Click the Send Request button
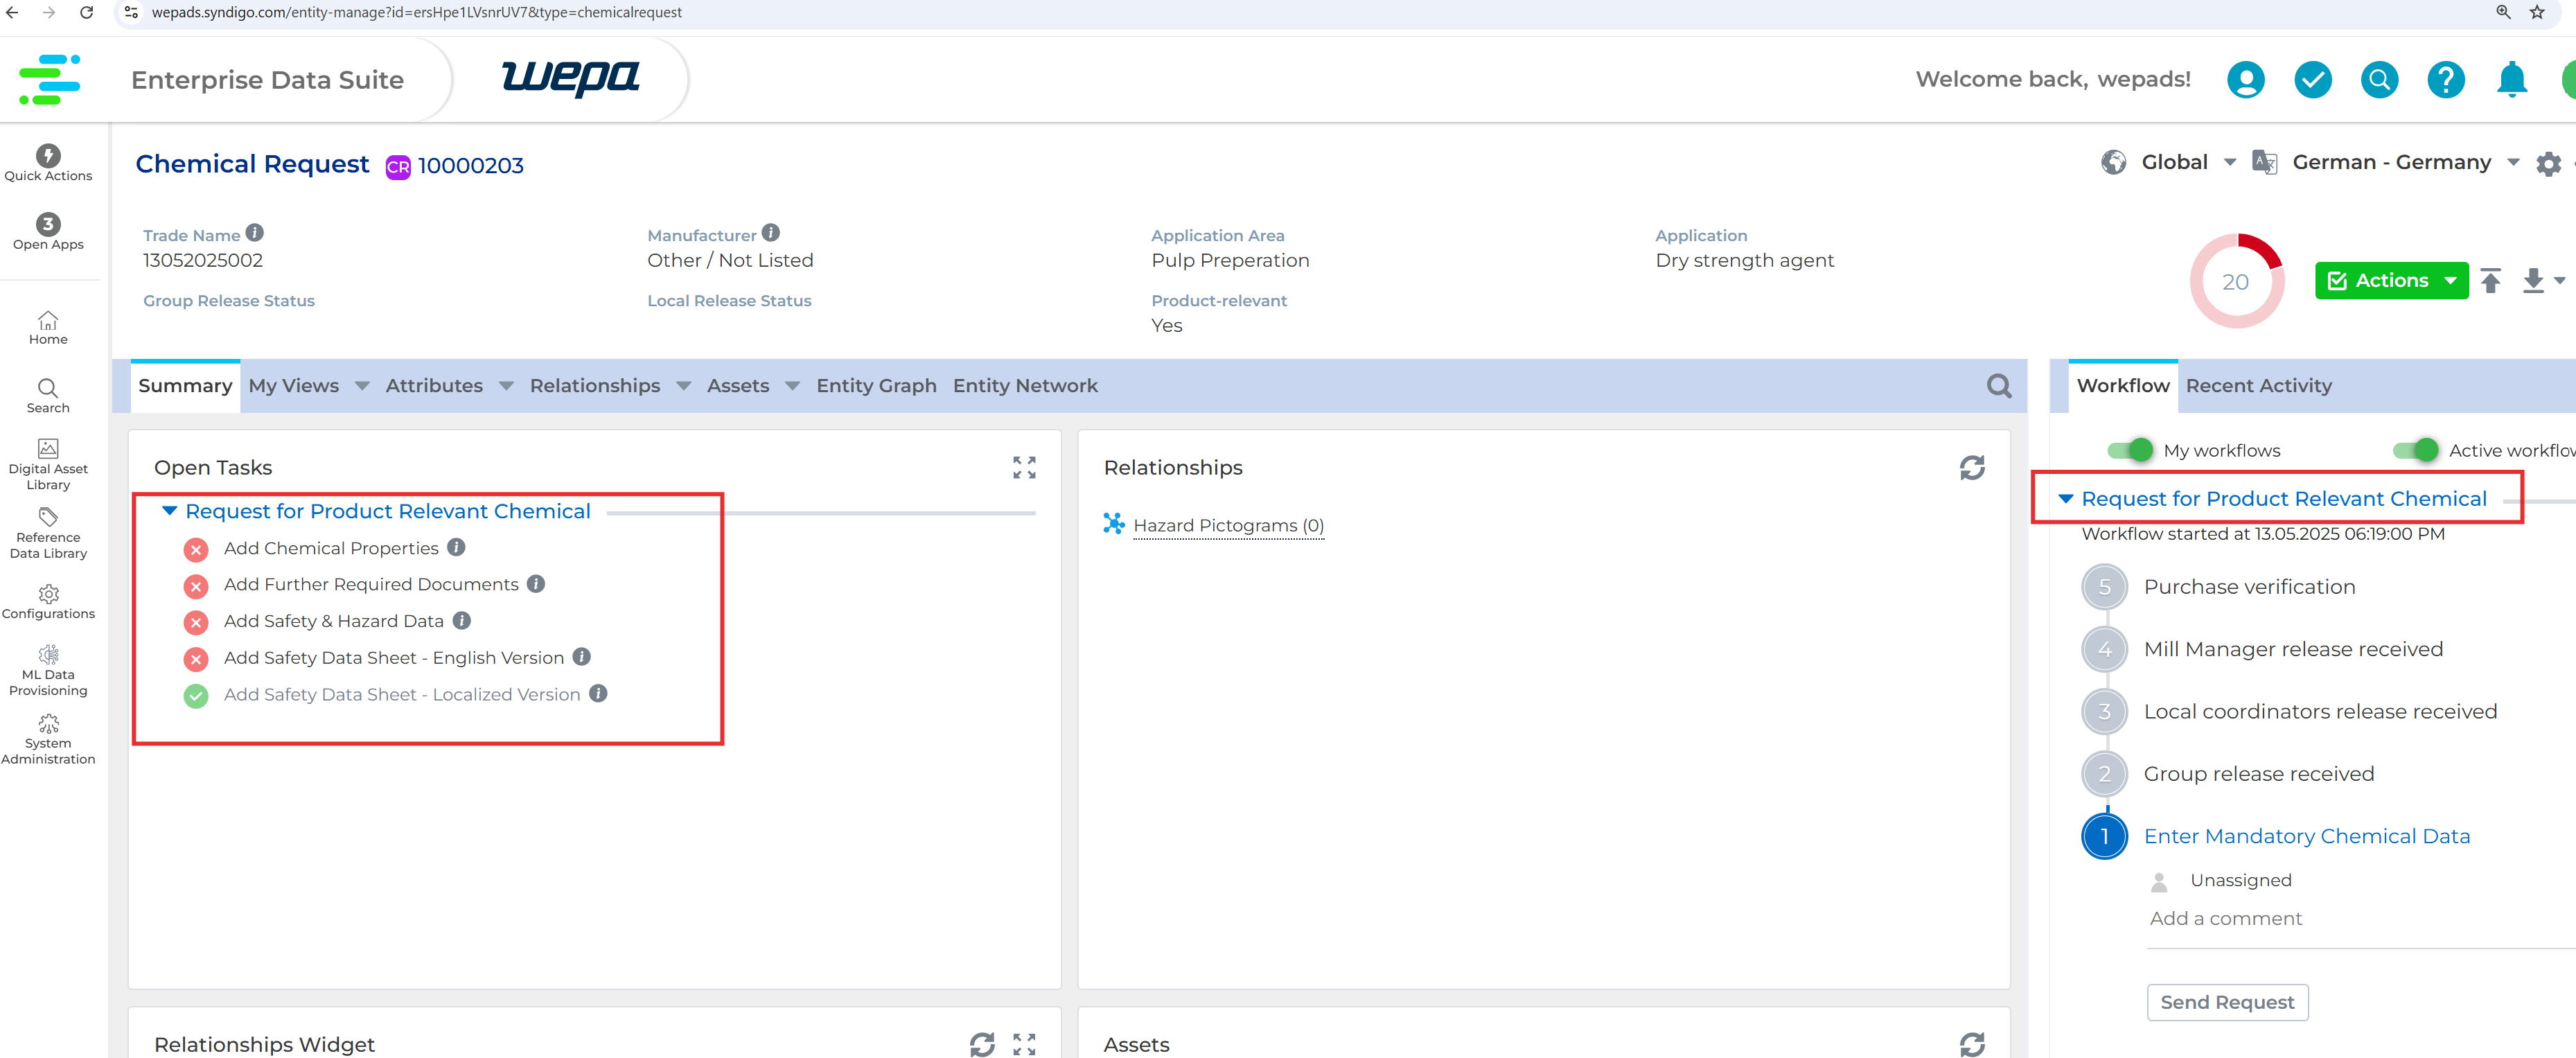This screenshot has width=2576, height=1058. tap(2227, 1002)
